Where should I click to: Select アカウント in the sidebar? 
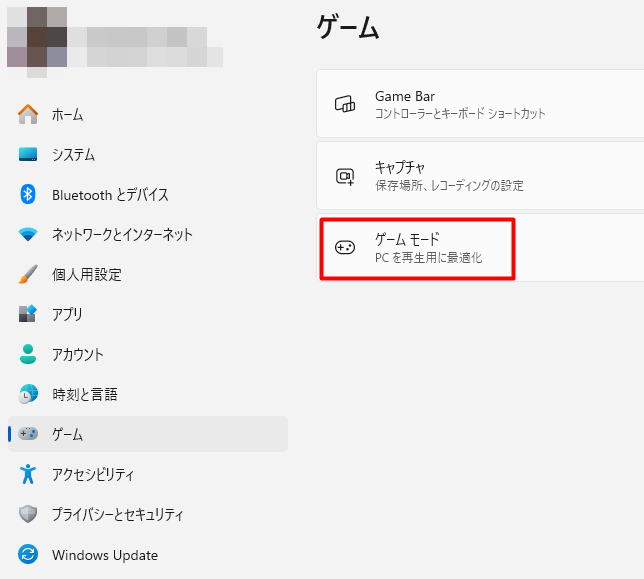coord(148,354)
